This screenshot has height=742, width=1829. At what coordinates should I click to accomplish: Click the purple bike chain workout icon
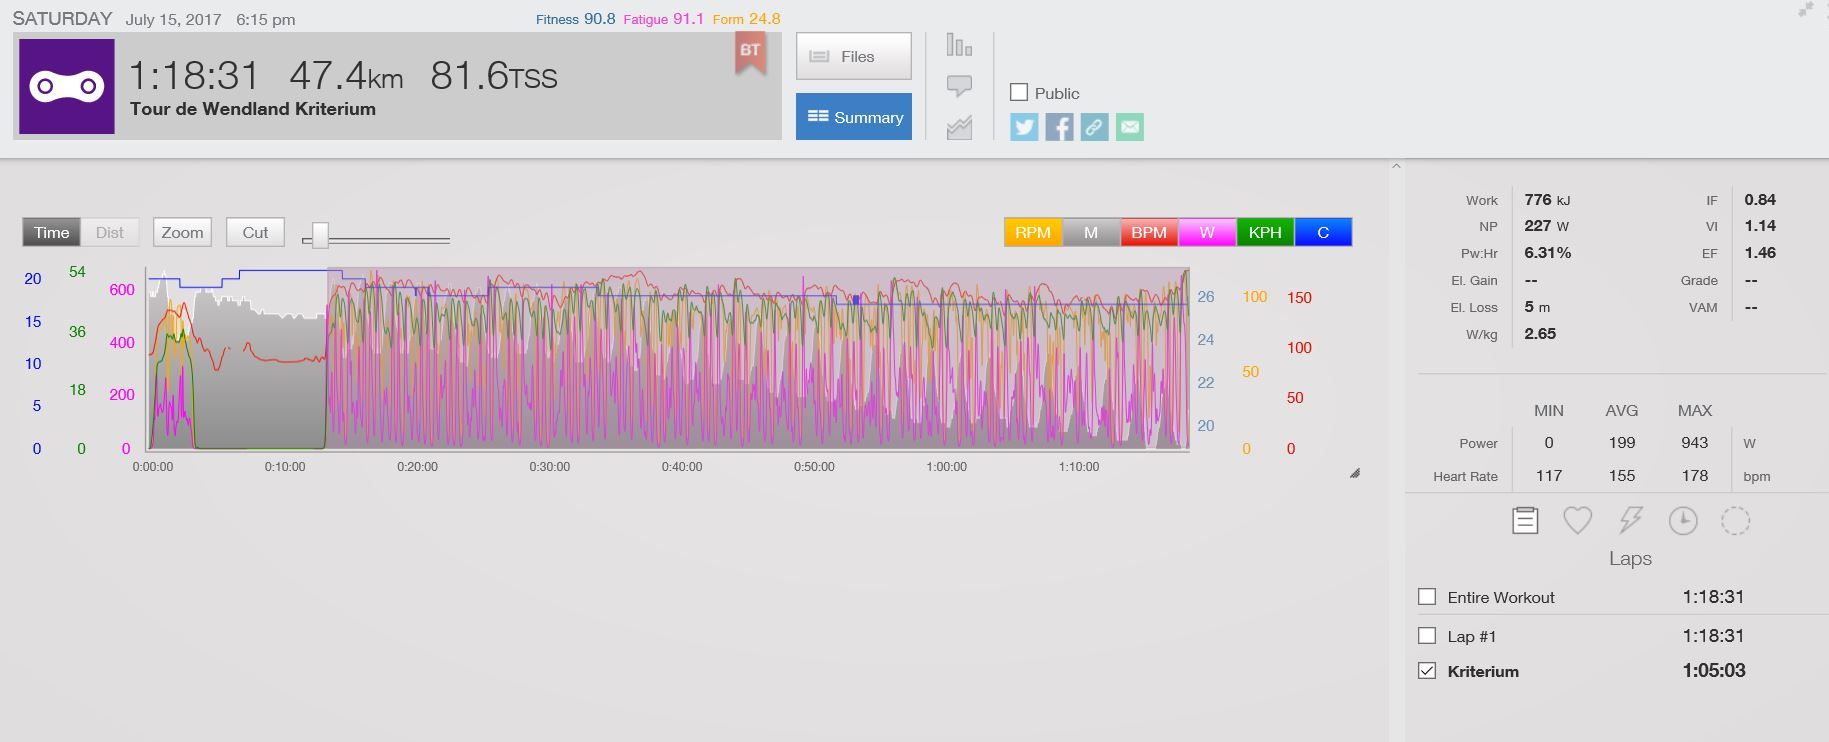click(67, 86)
